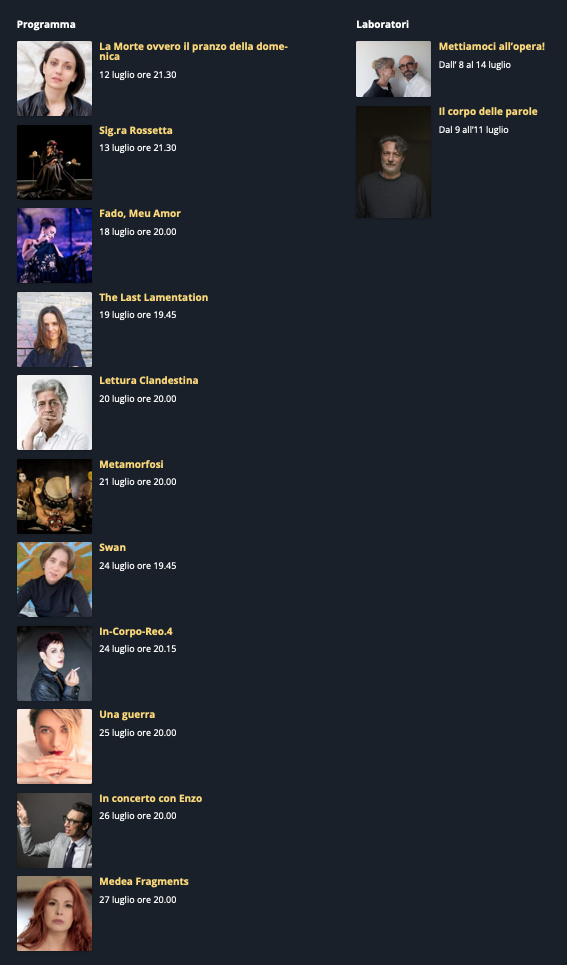This screenshot has height=965, width=567.
Task: Select the In-Corpo-Reo.4 title
Action: coord(135,631)
